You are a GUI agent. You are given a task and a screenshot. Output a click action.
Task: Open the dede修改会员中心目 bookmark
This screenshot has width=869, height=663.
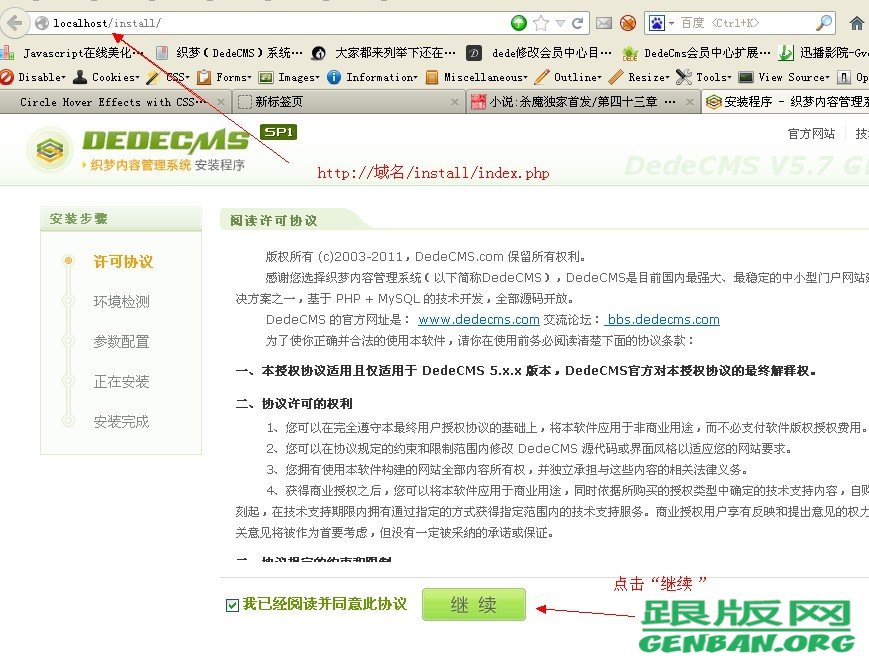tap(539, 53)
